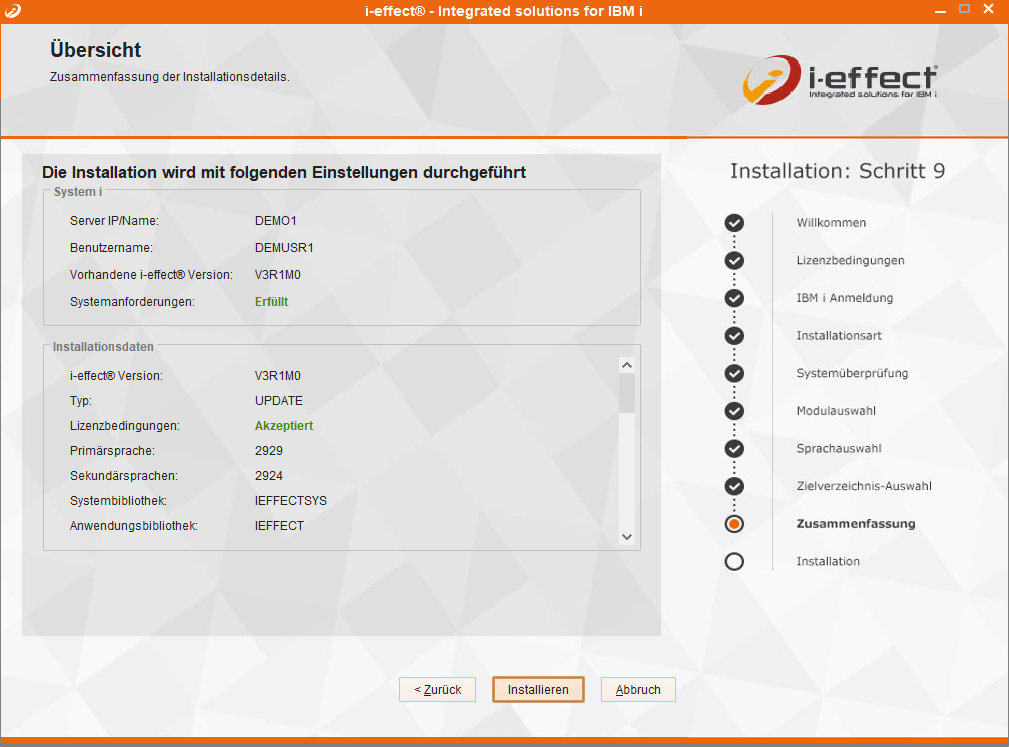Cancel setup with the Abbruch button

pos(638,690)
